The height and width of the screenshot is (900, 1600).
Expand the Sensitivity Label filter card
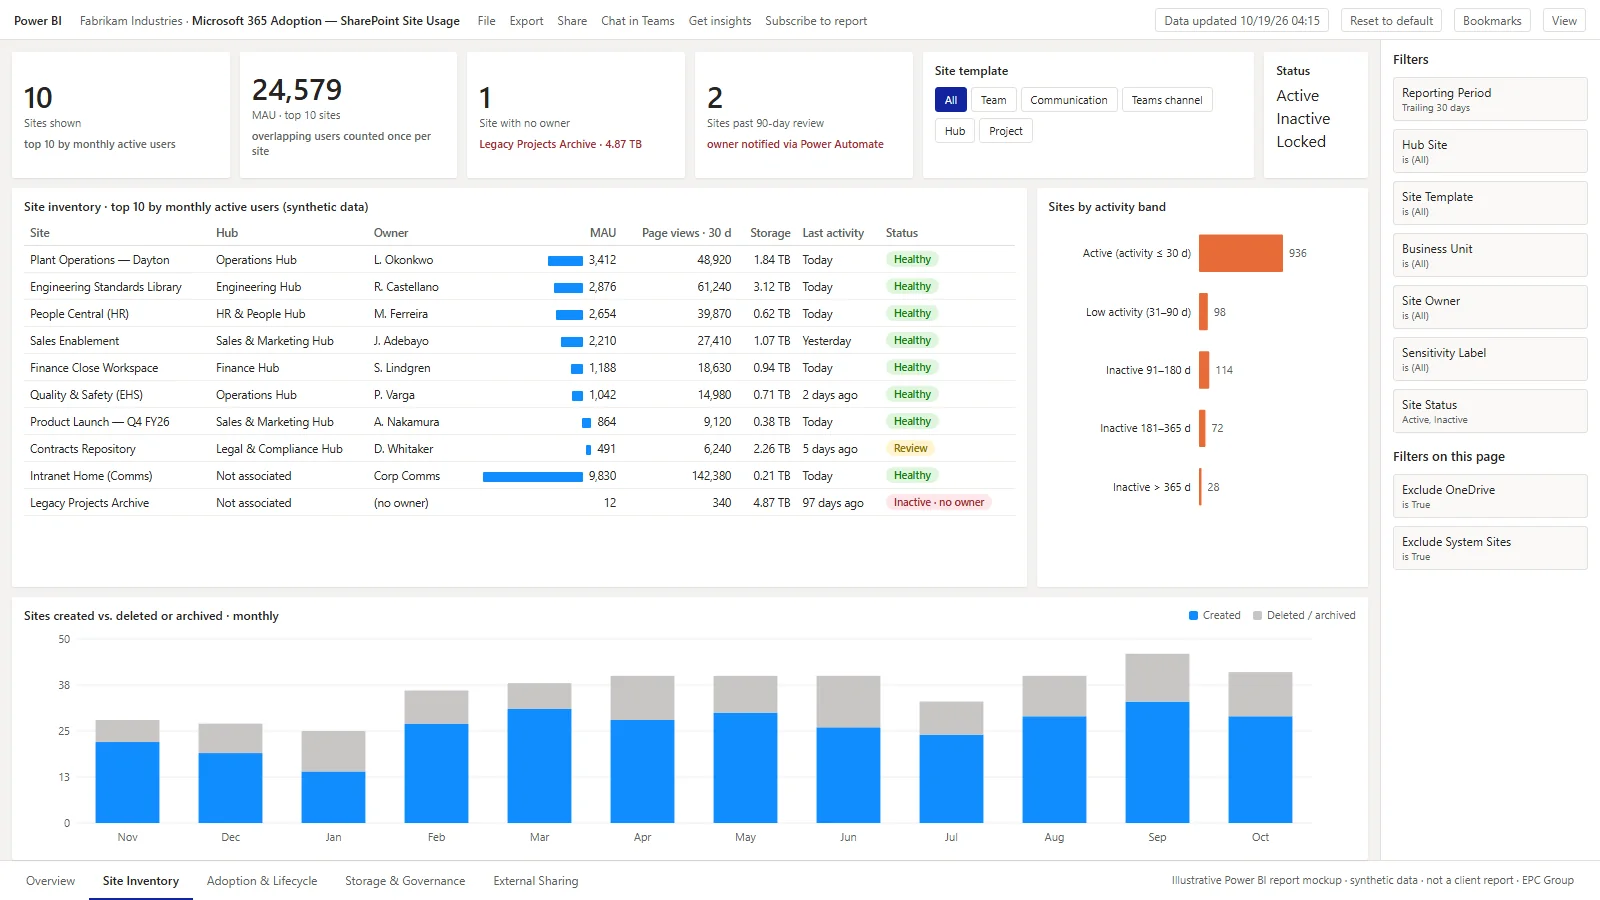pos(1490,359)
